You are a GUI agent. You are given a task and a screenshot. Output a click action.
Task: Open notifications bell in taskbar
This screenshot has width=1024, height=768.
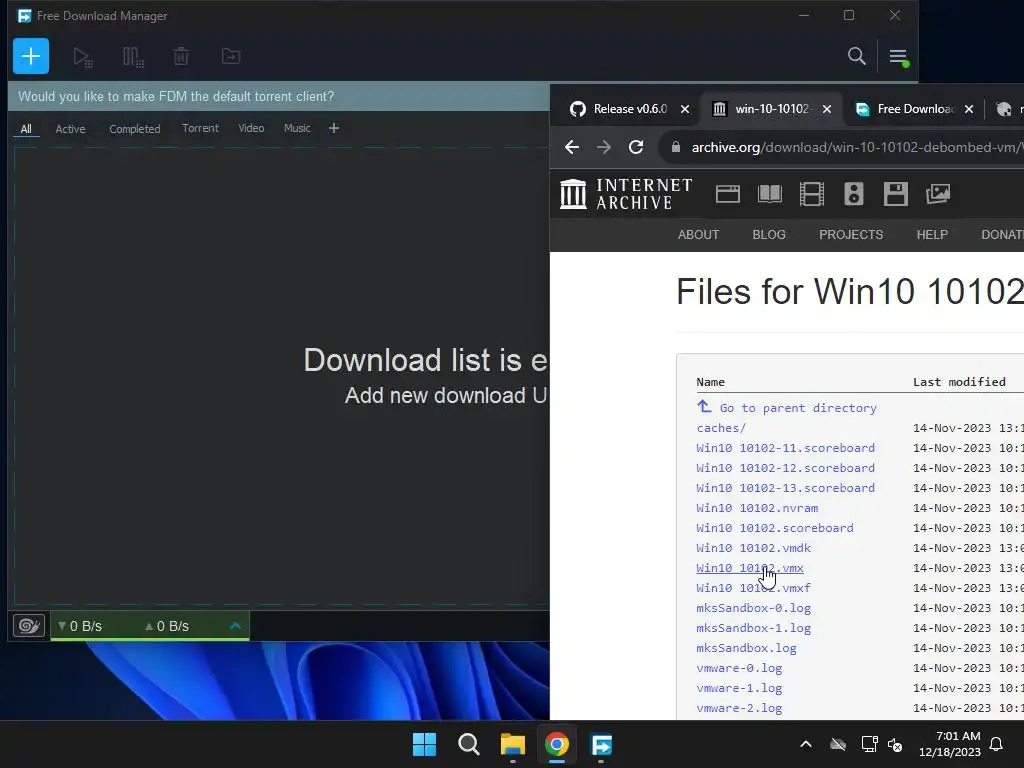997,744
